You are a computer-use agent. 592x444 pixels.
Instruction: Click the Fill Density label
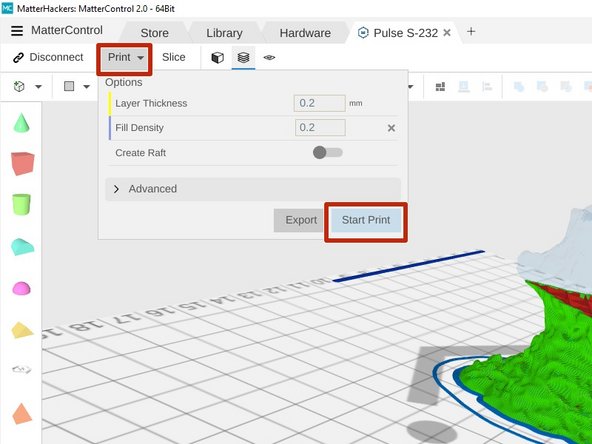(x=139, y=128)
